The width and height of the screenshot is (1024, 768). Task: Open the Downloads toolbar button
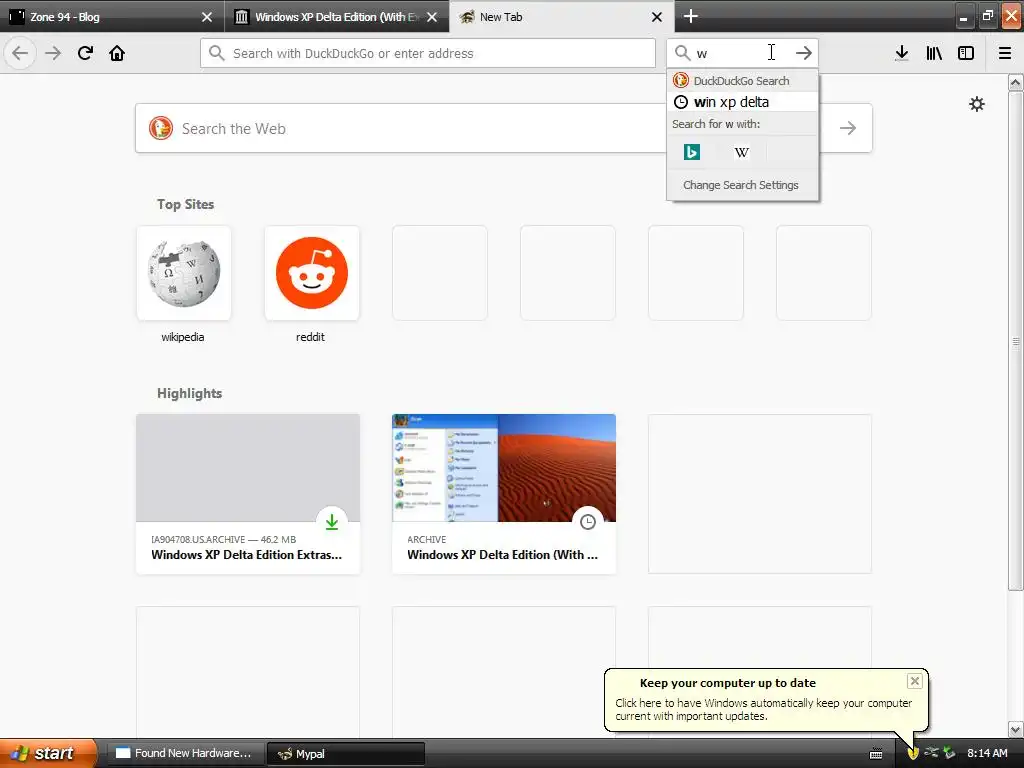coord(901,53)
